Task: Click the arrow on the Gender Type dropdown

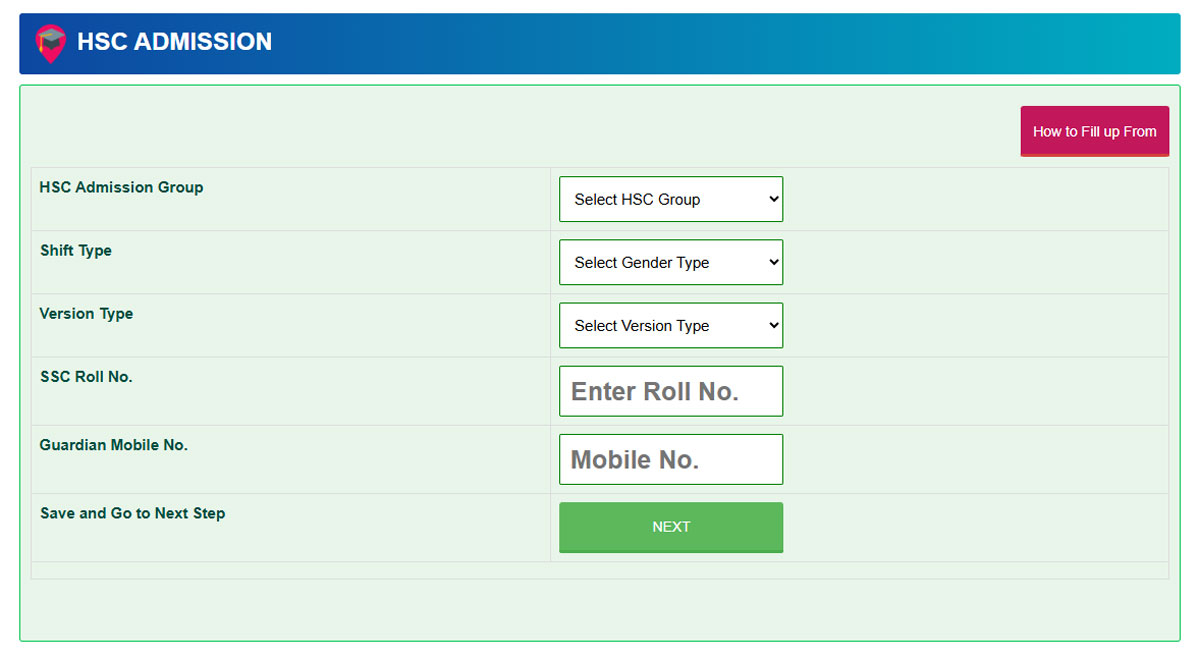Action: pyautogui.click(x=773, y=262)
